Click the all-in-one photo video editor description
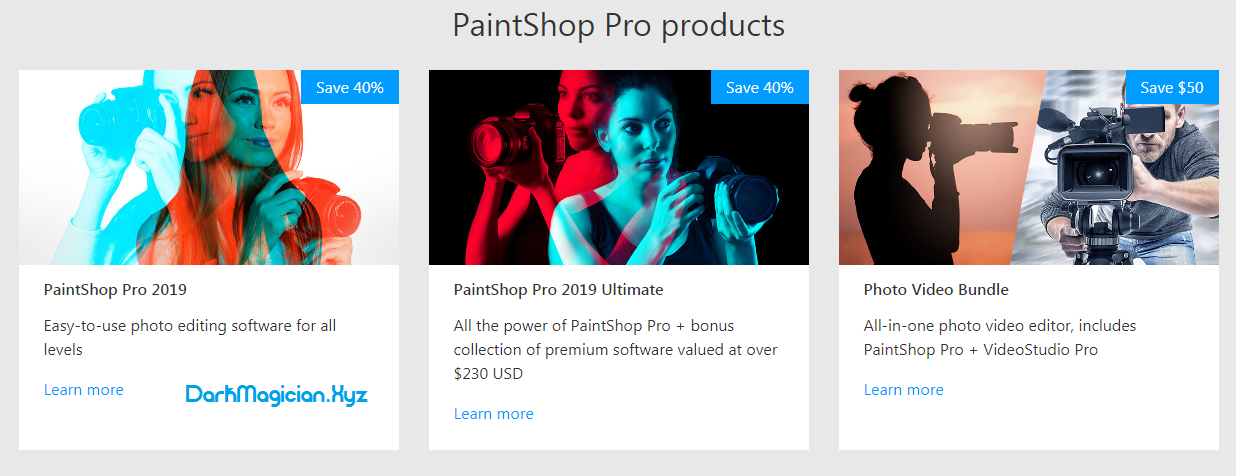The image size is (1236, 476). (1000, 338)
